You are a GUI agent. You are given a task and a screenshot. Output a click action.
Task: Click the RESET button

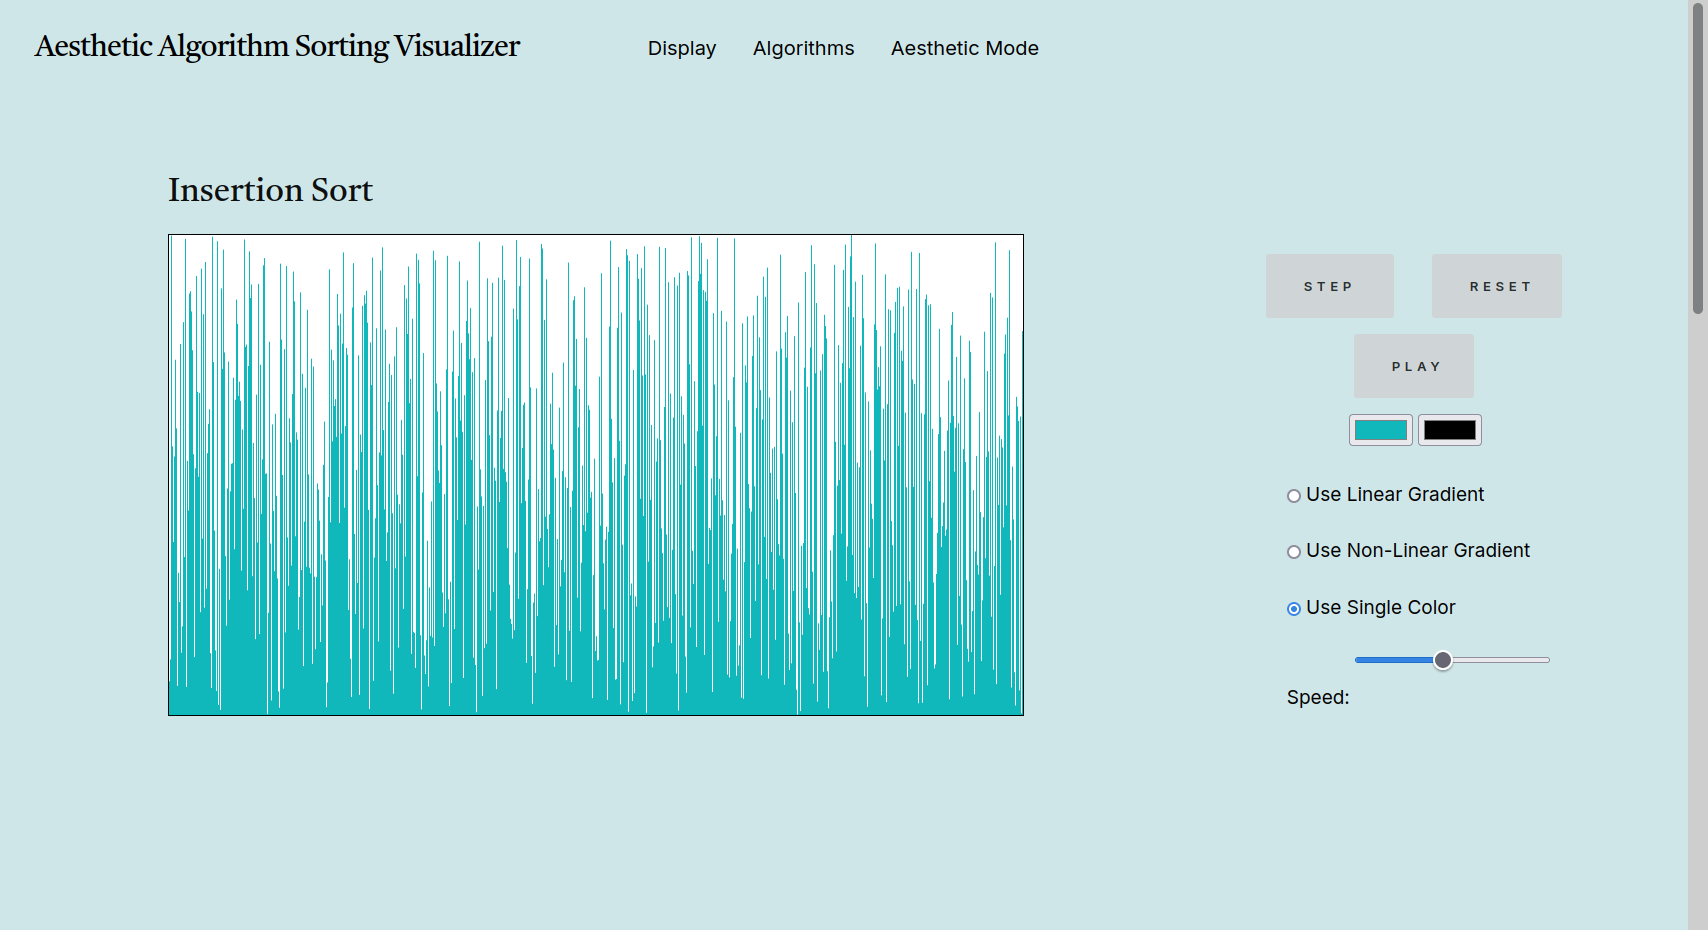click(1496, 286)
